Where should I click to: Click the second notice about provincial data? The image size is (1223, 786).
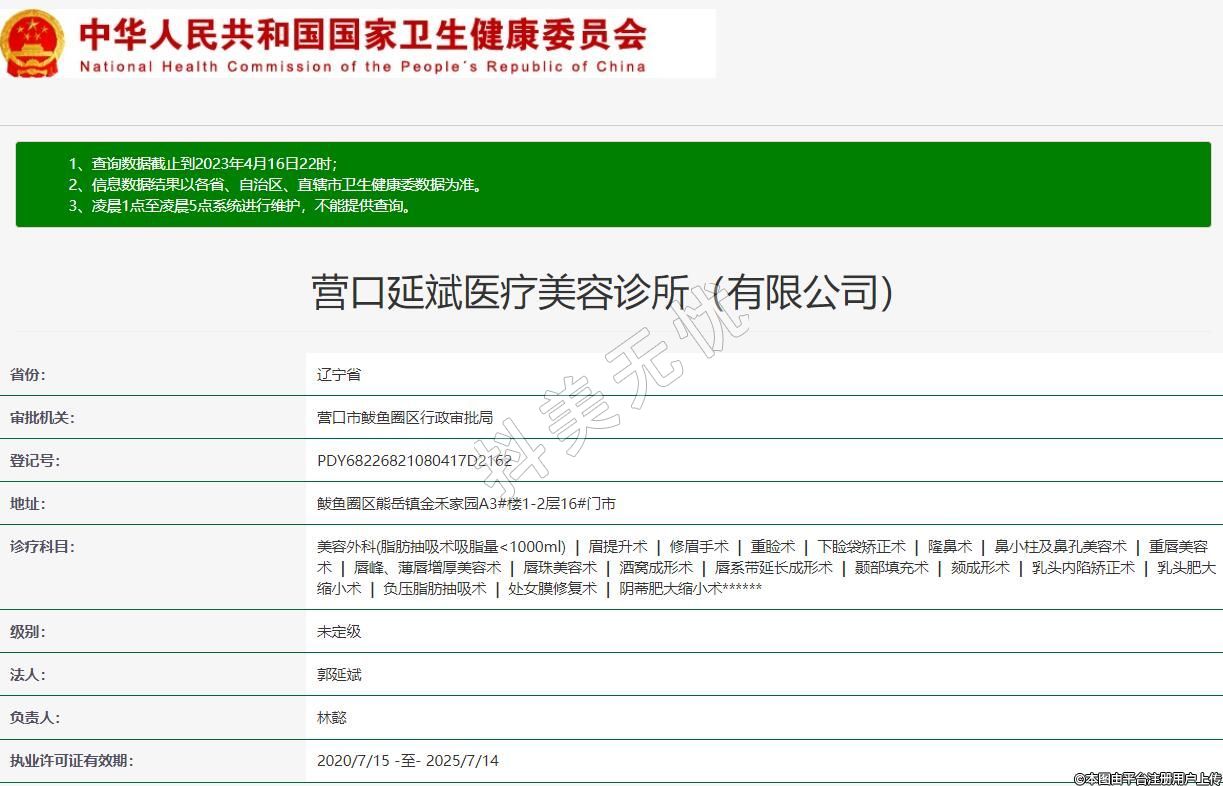275,185
